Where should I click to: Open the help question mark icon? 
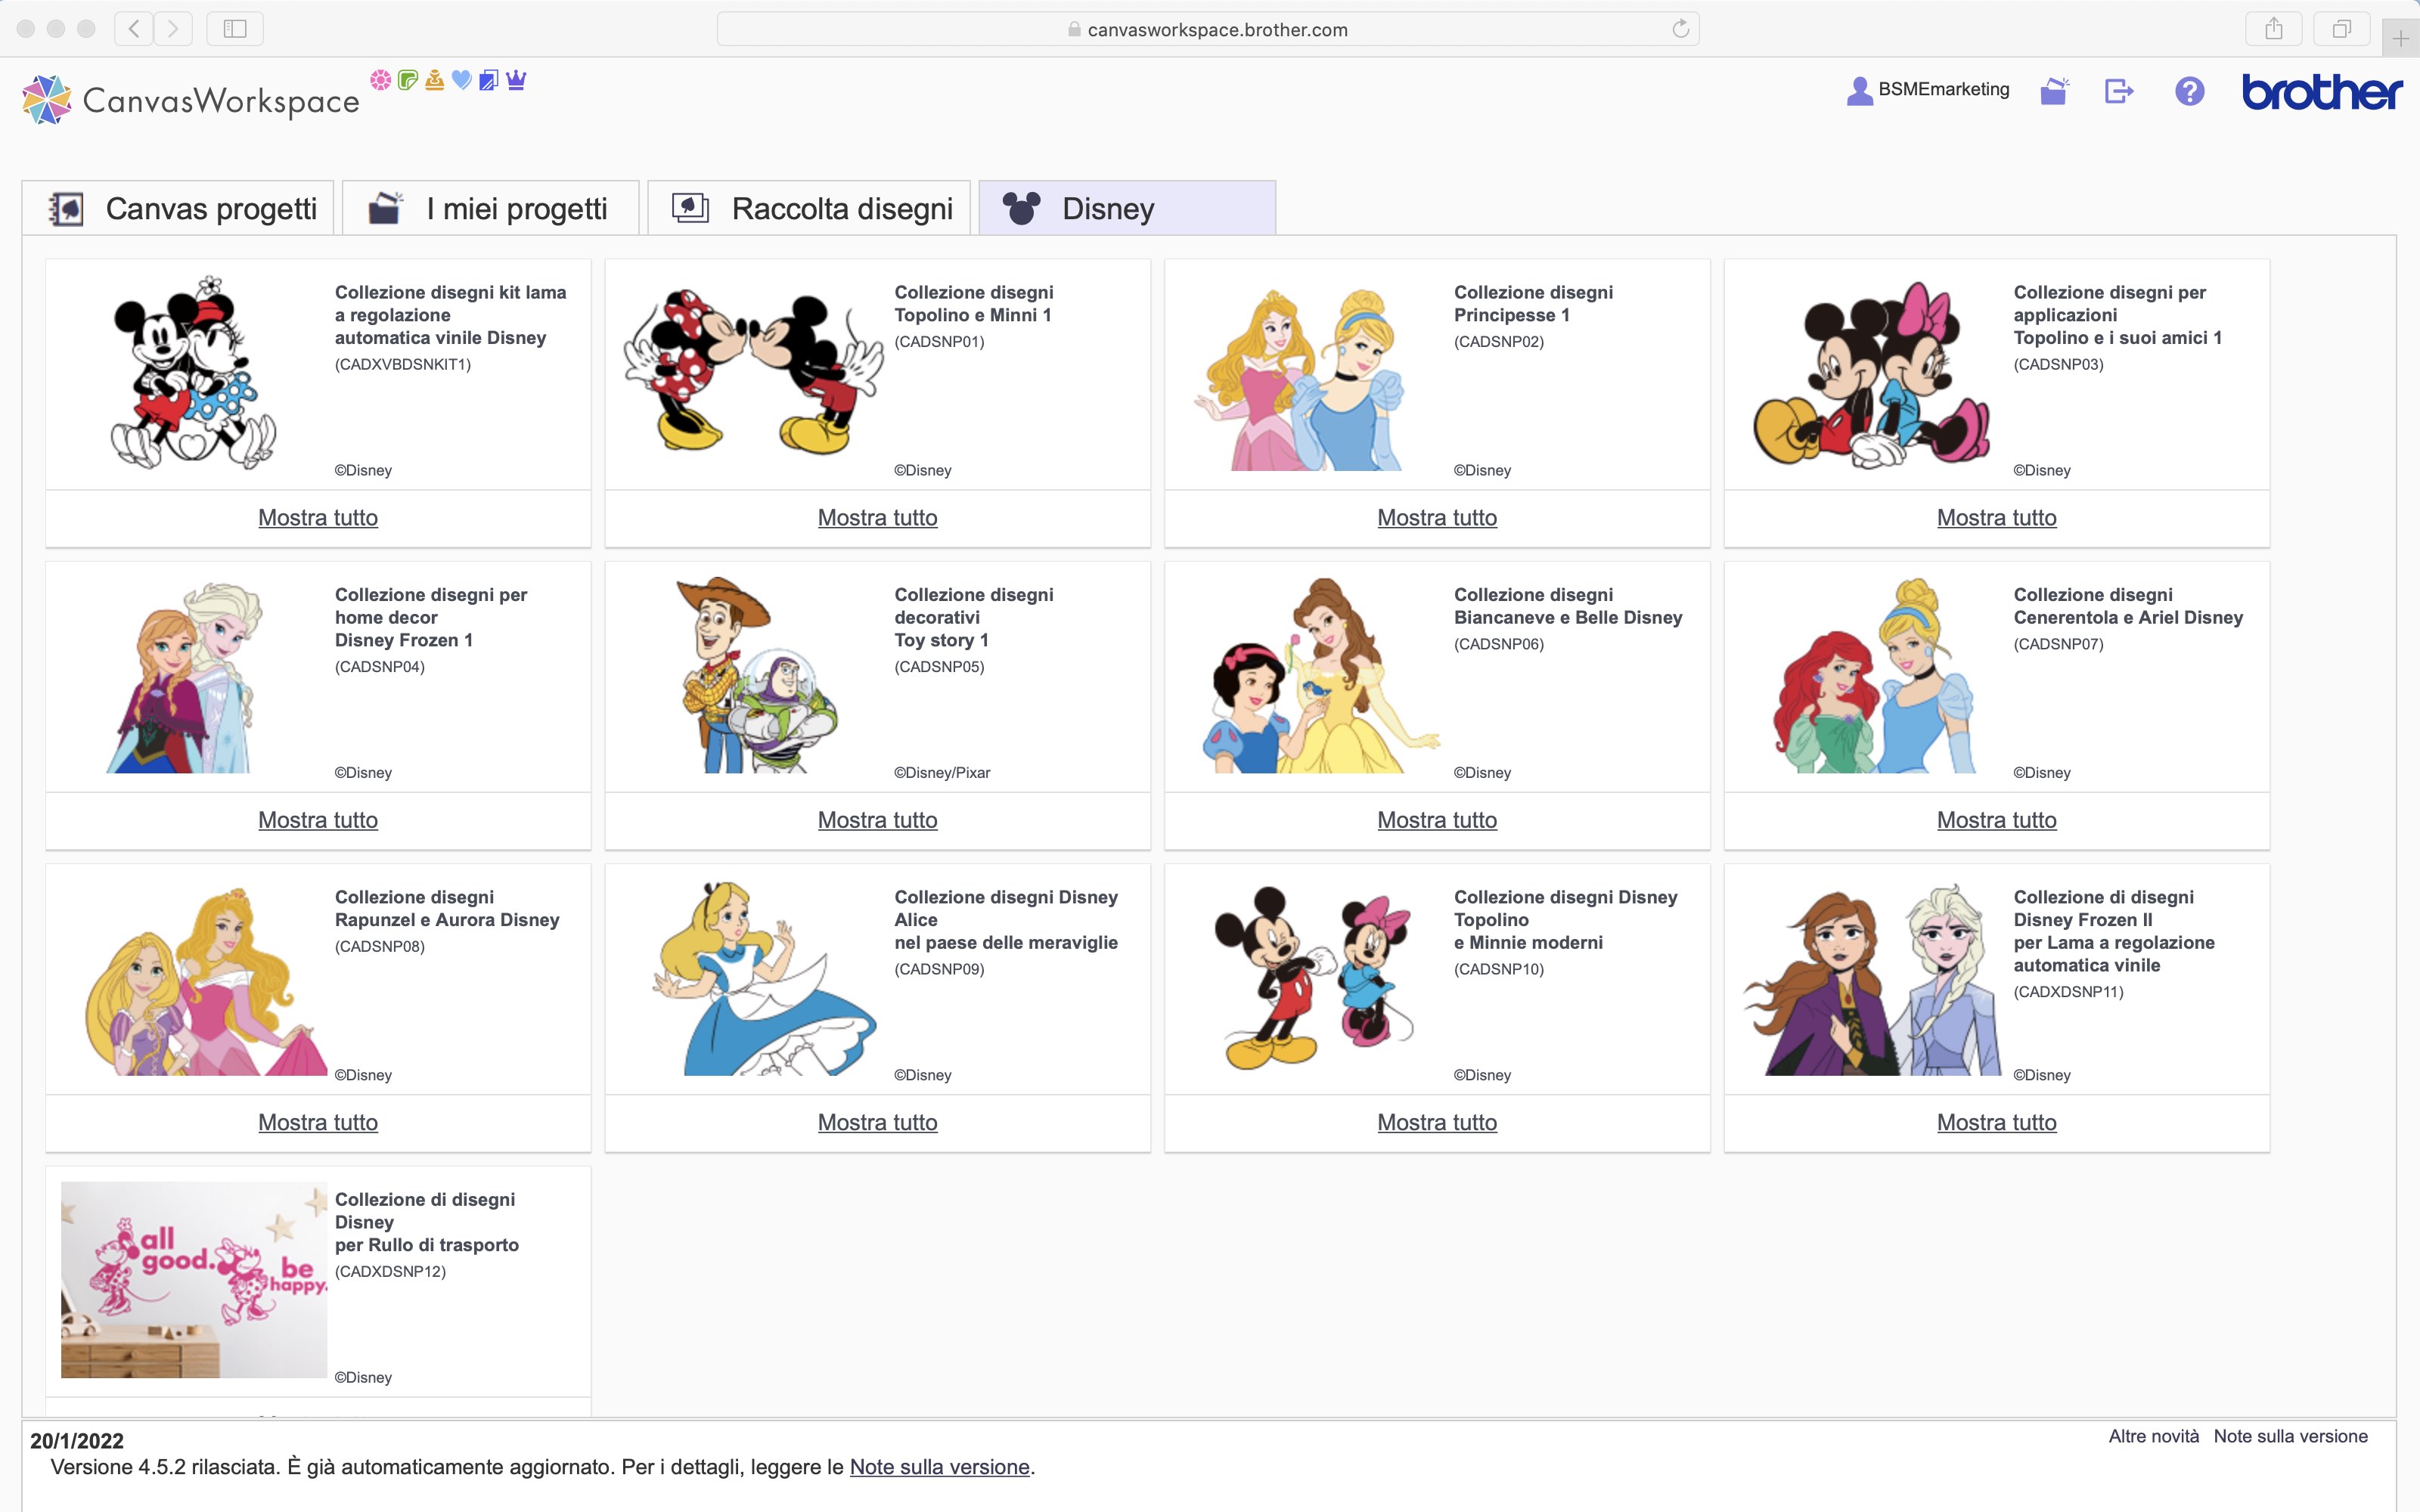coord(2189,91)
